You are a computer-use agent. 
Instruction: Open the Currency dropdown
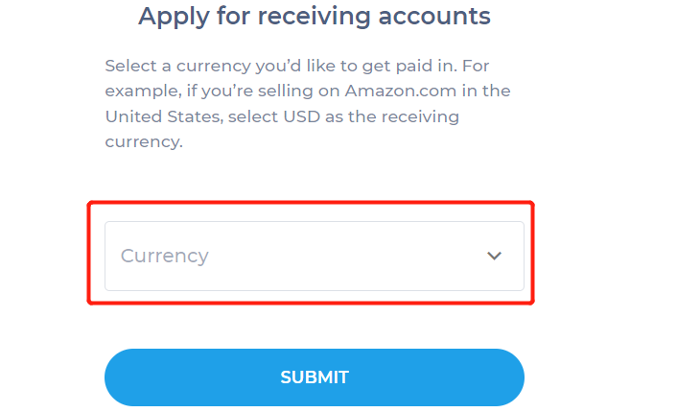coord(314,256)
